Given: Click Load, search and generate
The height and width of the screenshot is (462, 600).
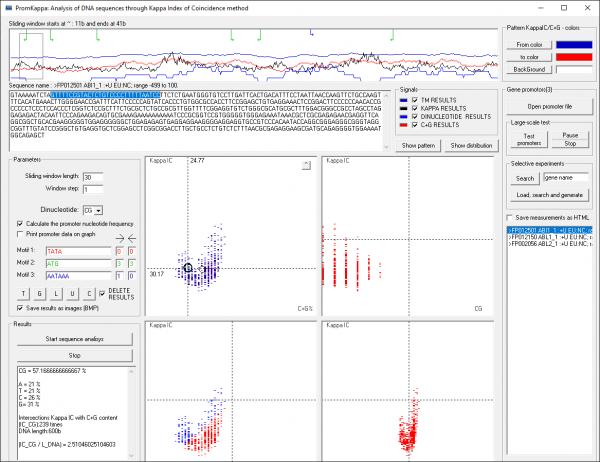Looking at the screenshot, I should [x=549, y=195].
